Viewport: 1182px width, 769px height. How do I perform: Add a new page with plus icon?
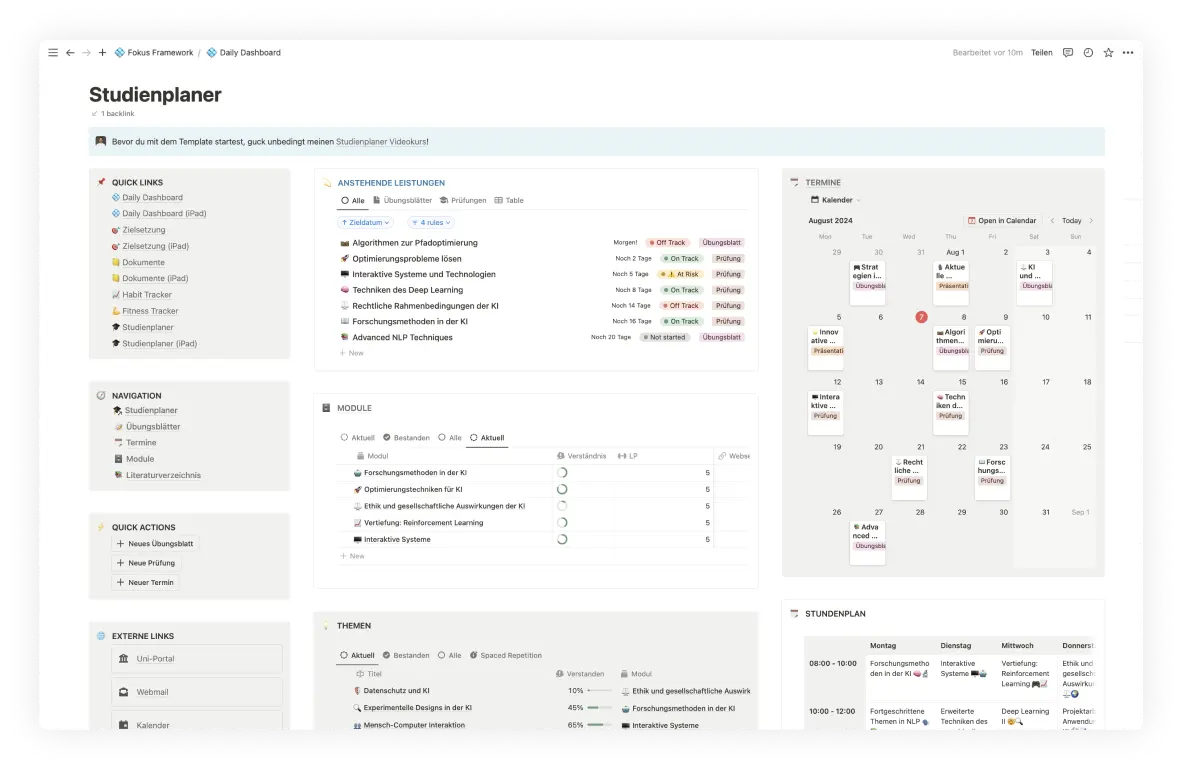[102, 53]
